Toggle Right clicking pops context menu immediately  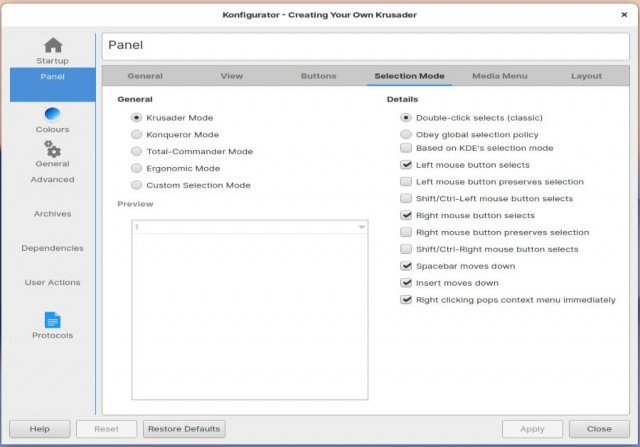click(406, 300)
